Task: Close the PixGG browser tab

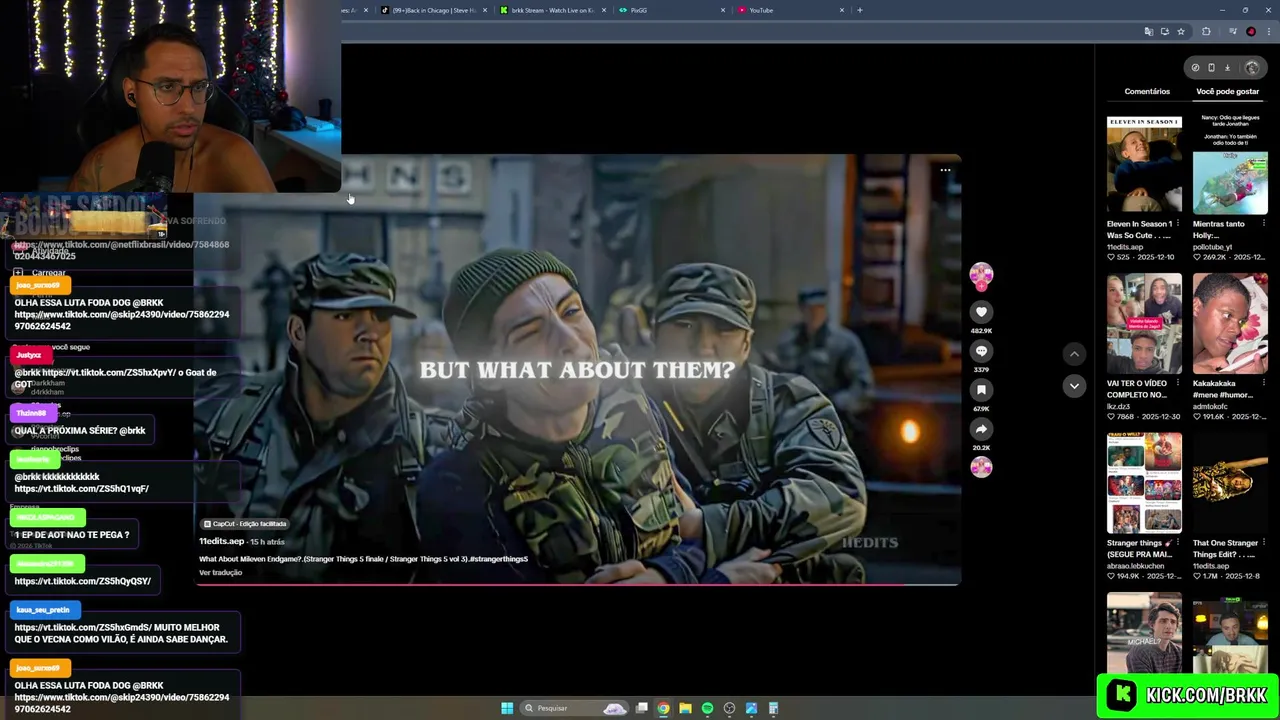Action: tap(723, 10)
